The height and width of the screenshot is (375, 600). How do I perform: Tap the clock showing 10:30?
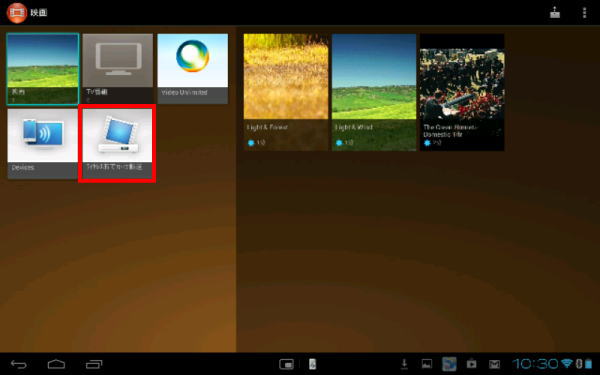(535, 364)
